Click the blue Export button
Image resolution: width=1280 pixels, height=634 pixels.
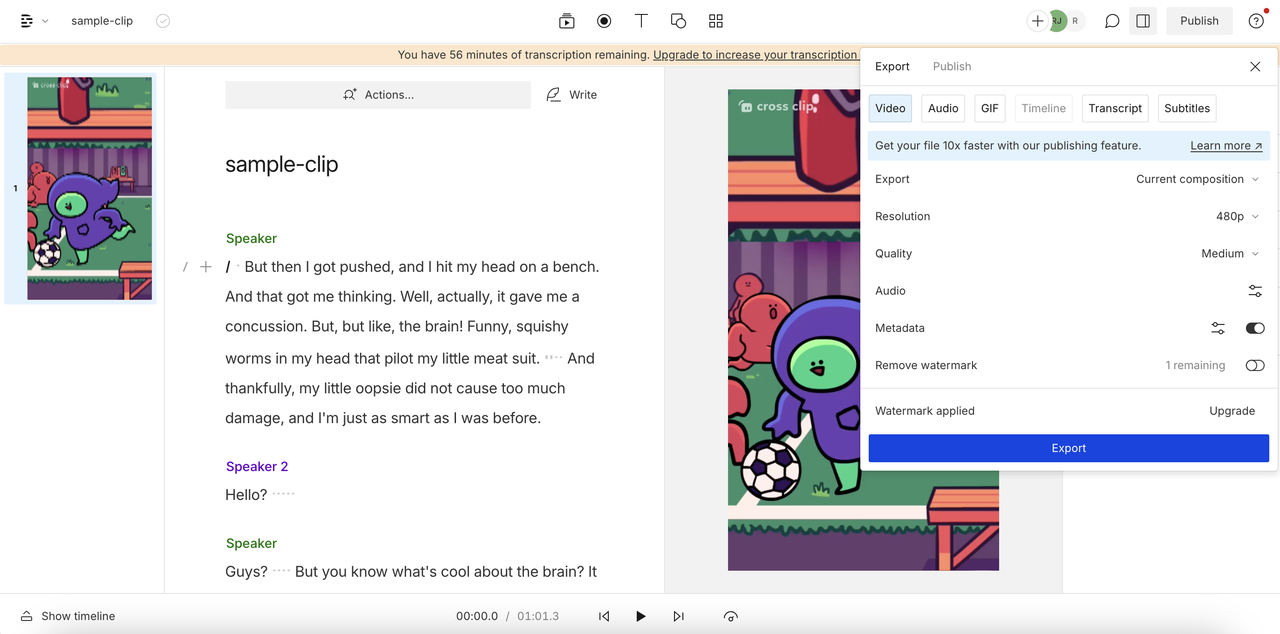tap(1068, 448)
